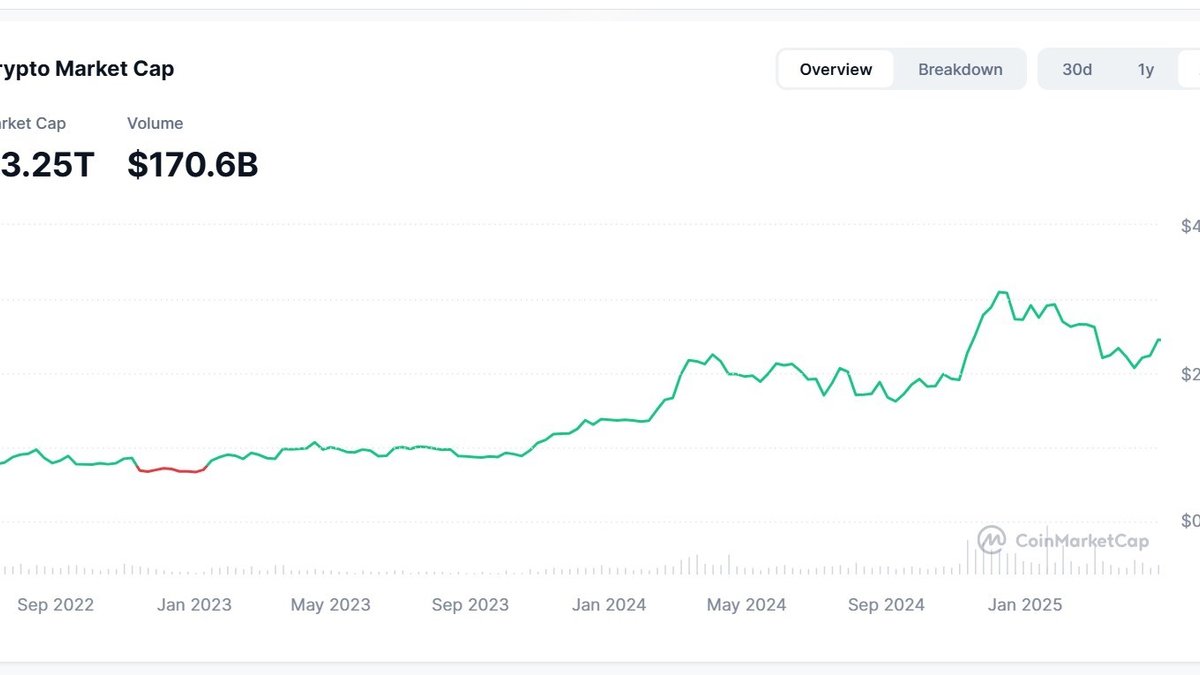Viewport: 1200px width, 675px height.
Task: Keep the Overview view selected
Action: coord(835,69)
